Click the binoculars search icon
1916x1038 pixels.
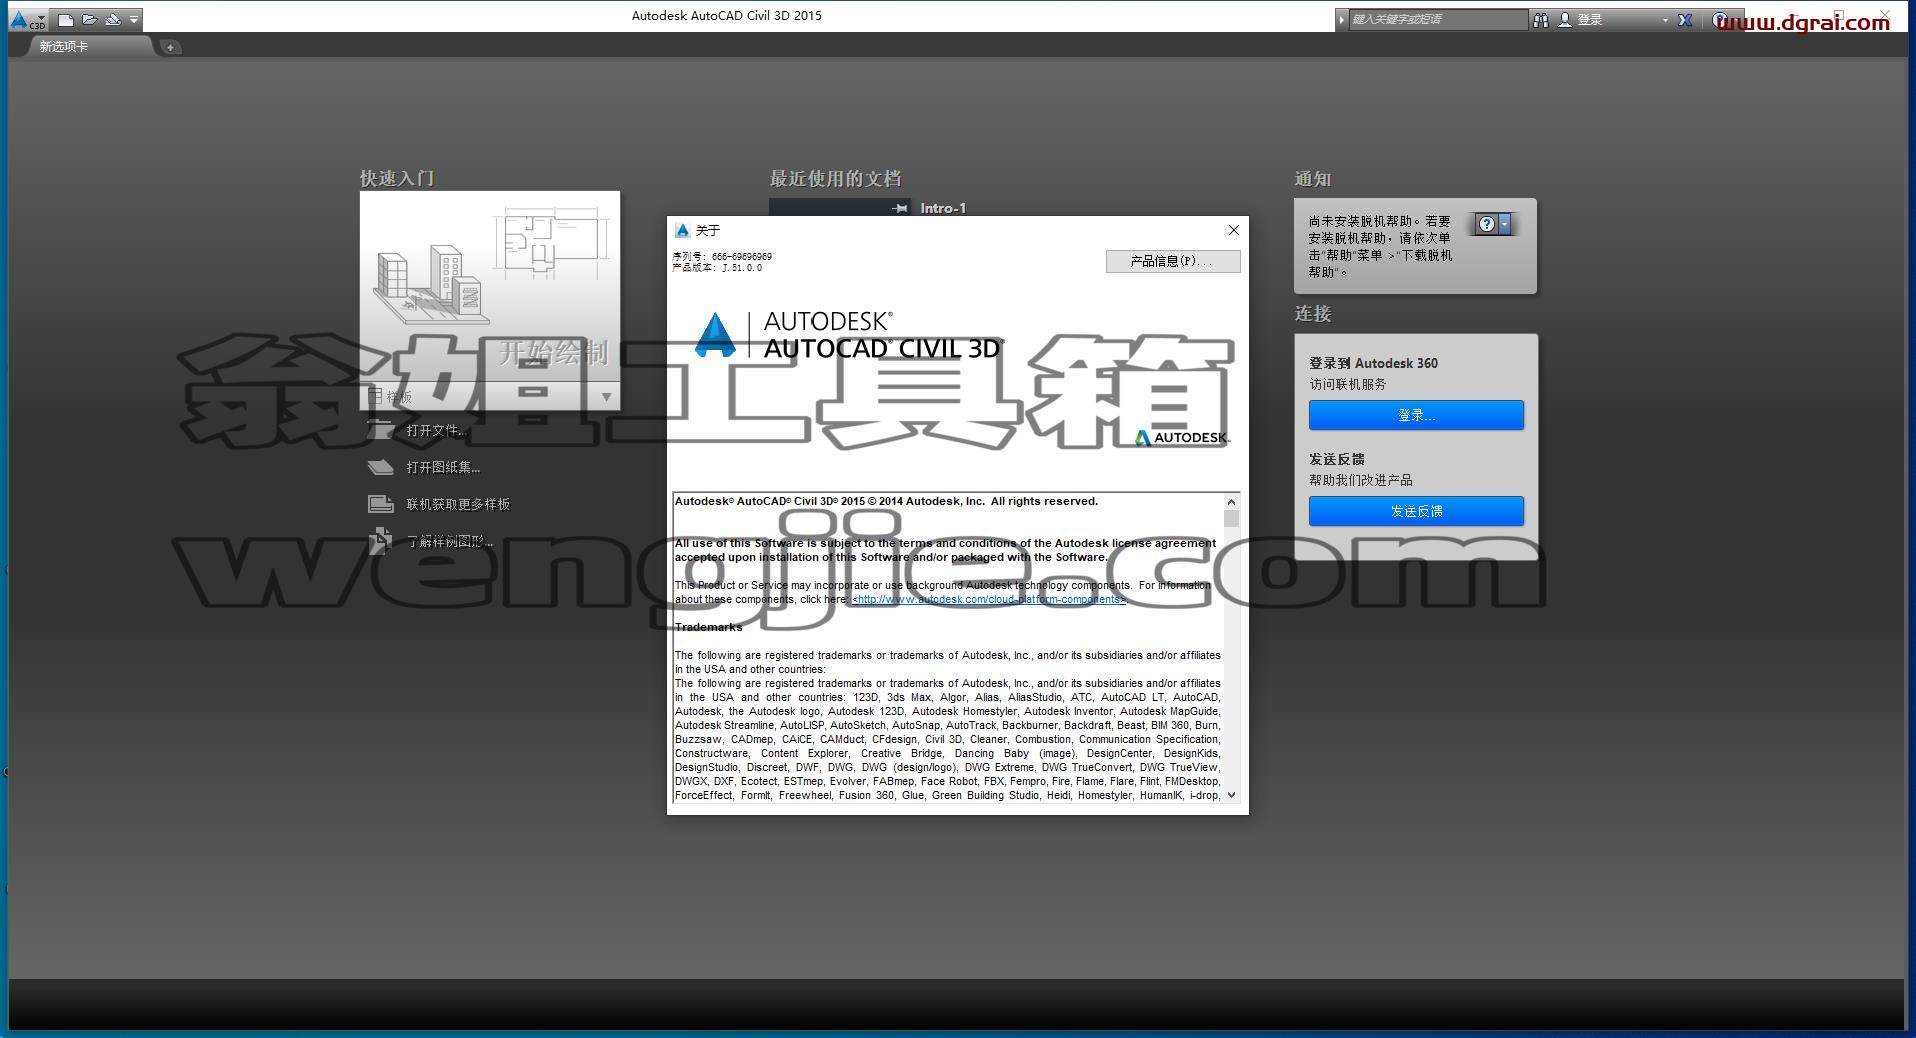pyautogui.click(x=1540, y=19)
